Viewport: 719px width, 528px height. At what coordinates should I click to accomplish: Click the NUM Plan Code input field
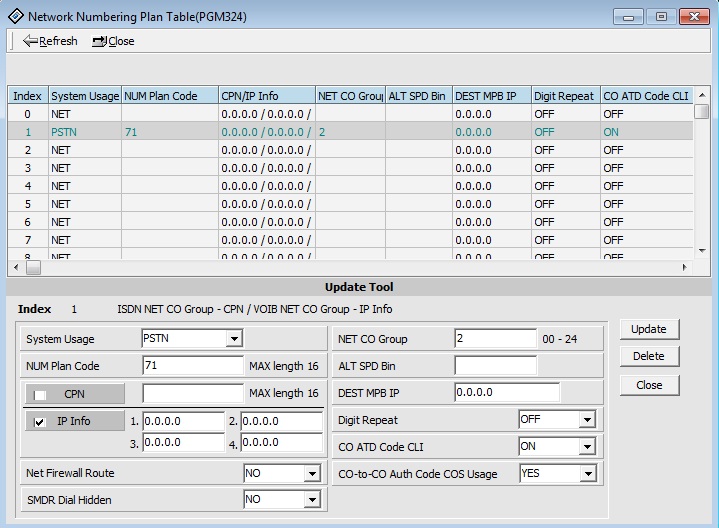tap(192, 366)
